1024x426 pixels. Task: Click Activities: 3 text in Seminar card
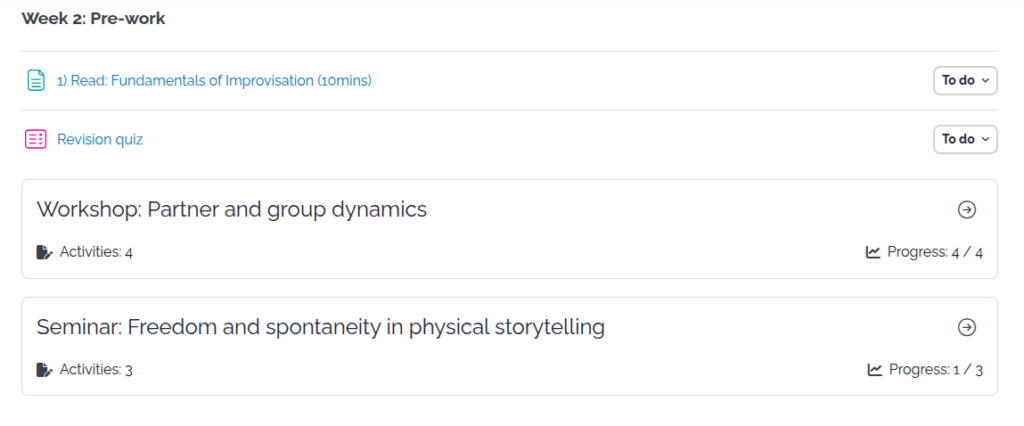click(x=96, y=370)
